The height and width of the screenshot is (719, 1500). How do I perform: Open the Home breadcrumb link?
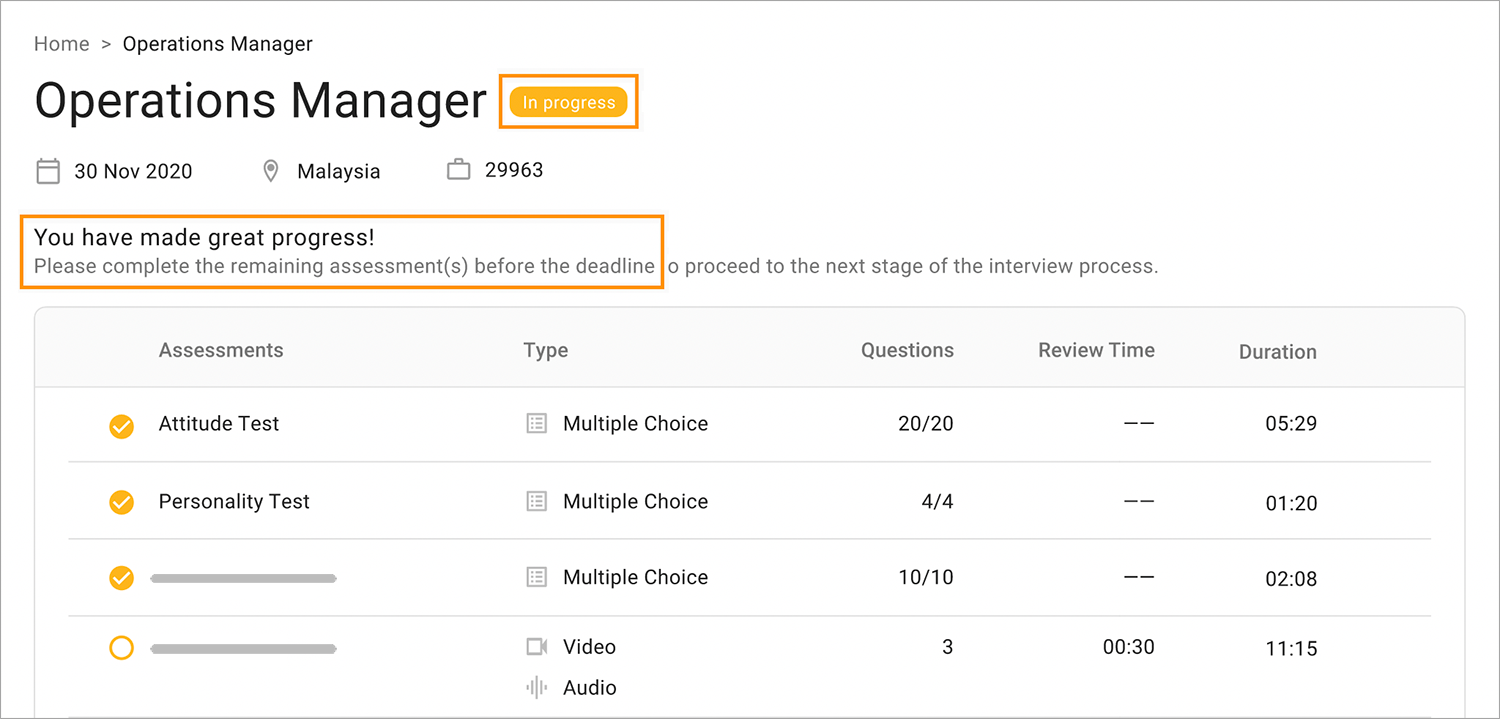tap(61, 43)
